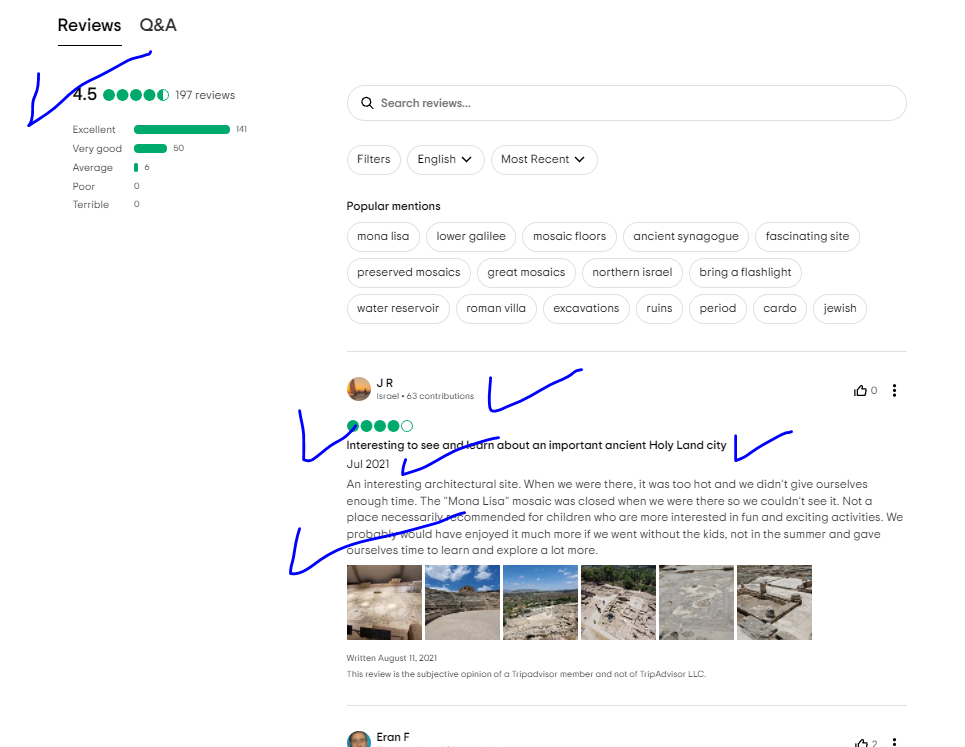Open Eran F's profile avatar
Viewport: 965px width, 747px height.
(x=359, y=739)
